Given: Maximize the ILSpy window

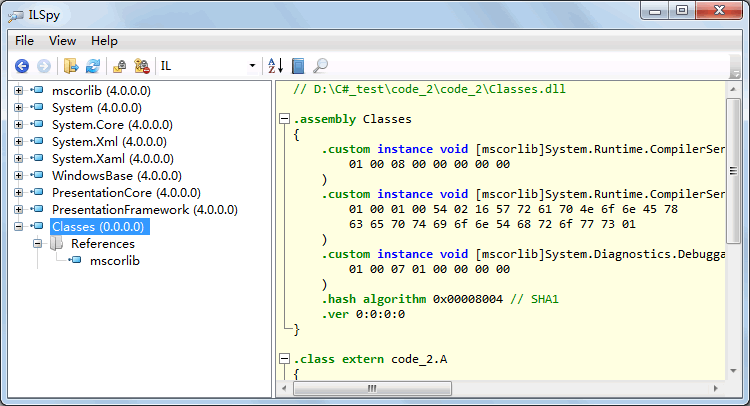Looking at the screenshot, I should [x=682, y=11].
